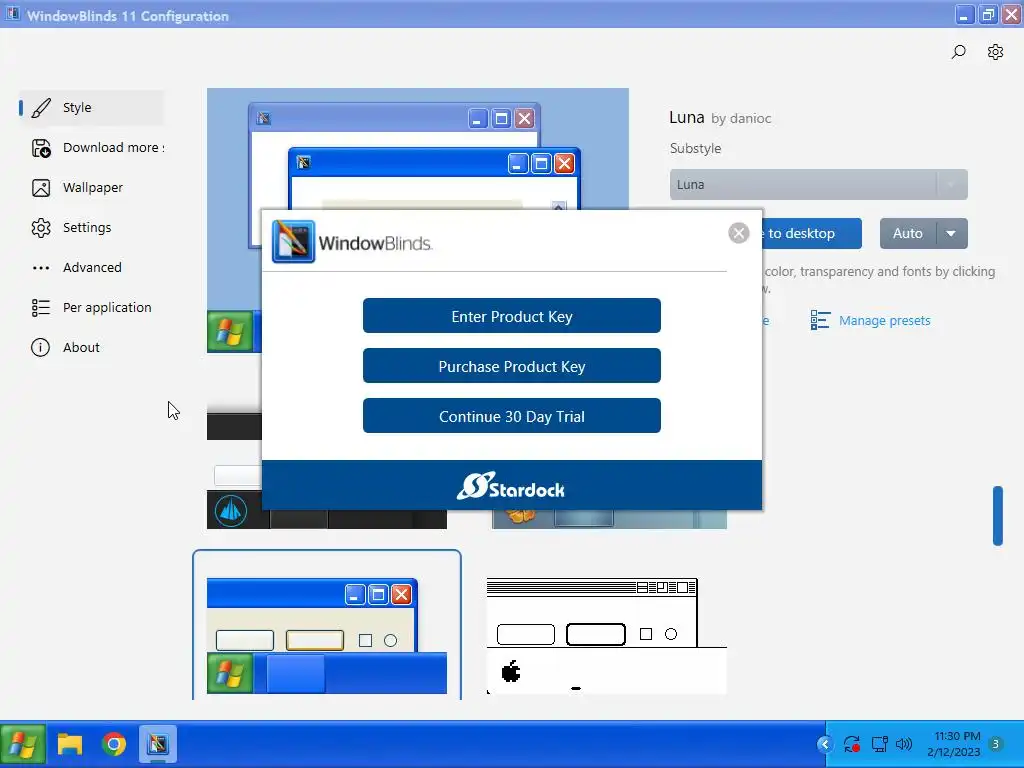Click Enter Product Key button
Screen dimensions: 1024x768
[511, 316]
